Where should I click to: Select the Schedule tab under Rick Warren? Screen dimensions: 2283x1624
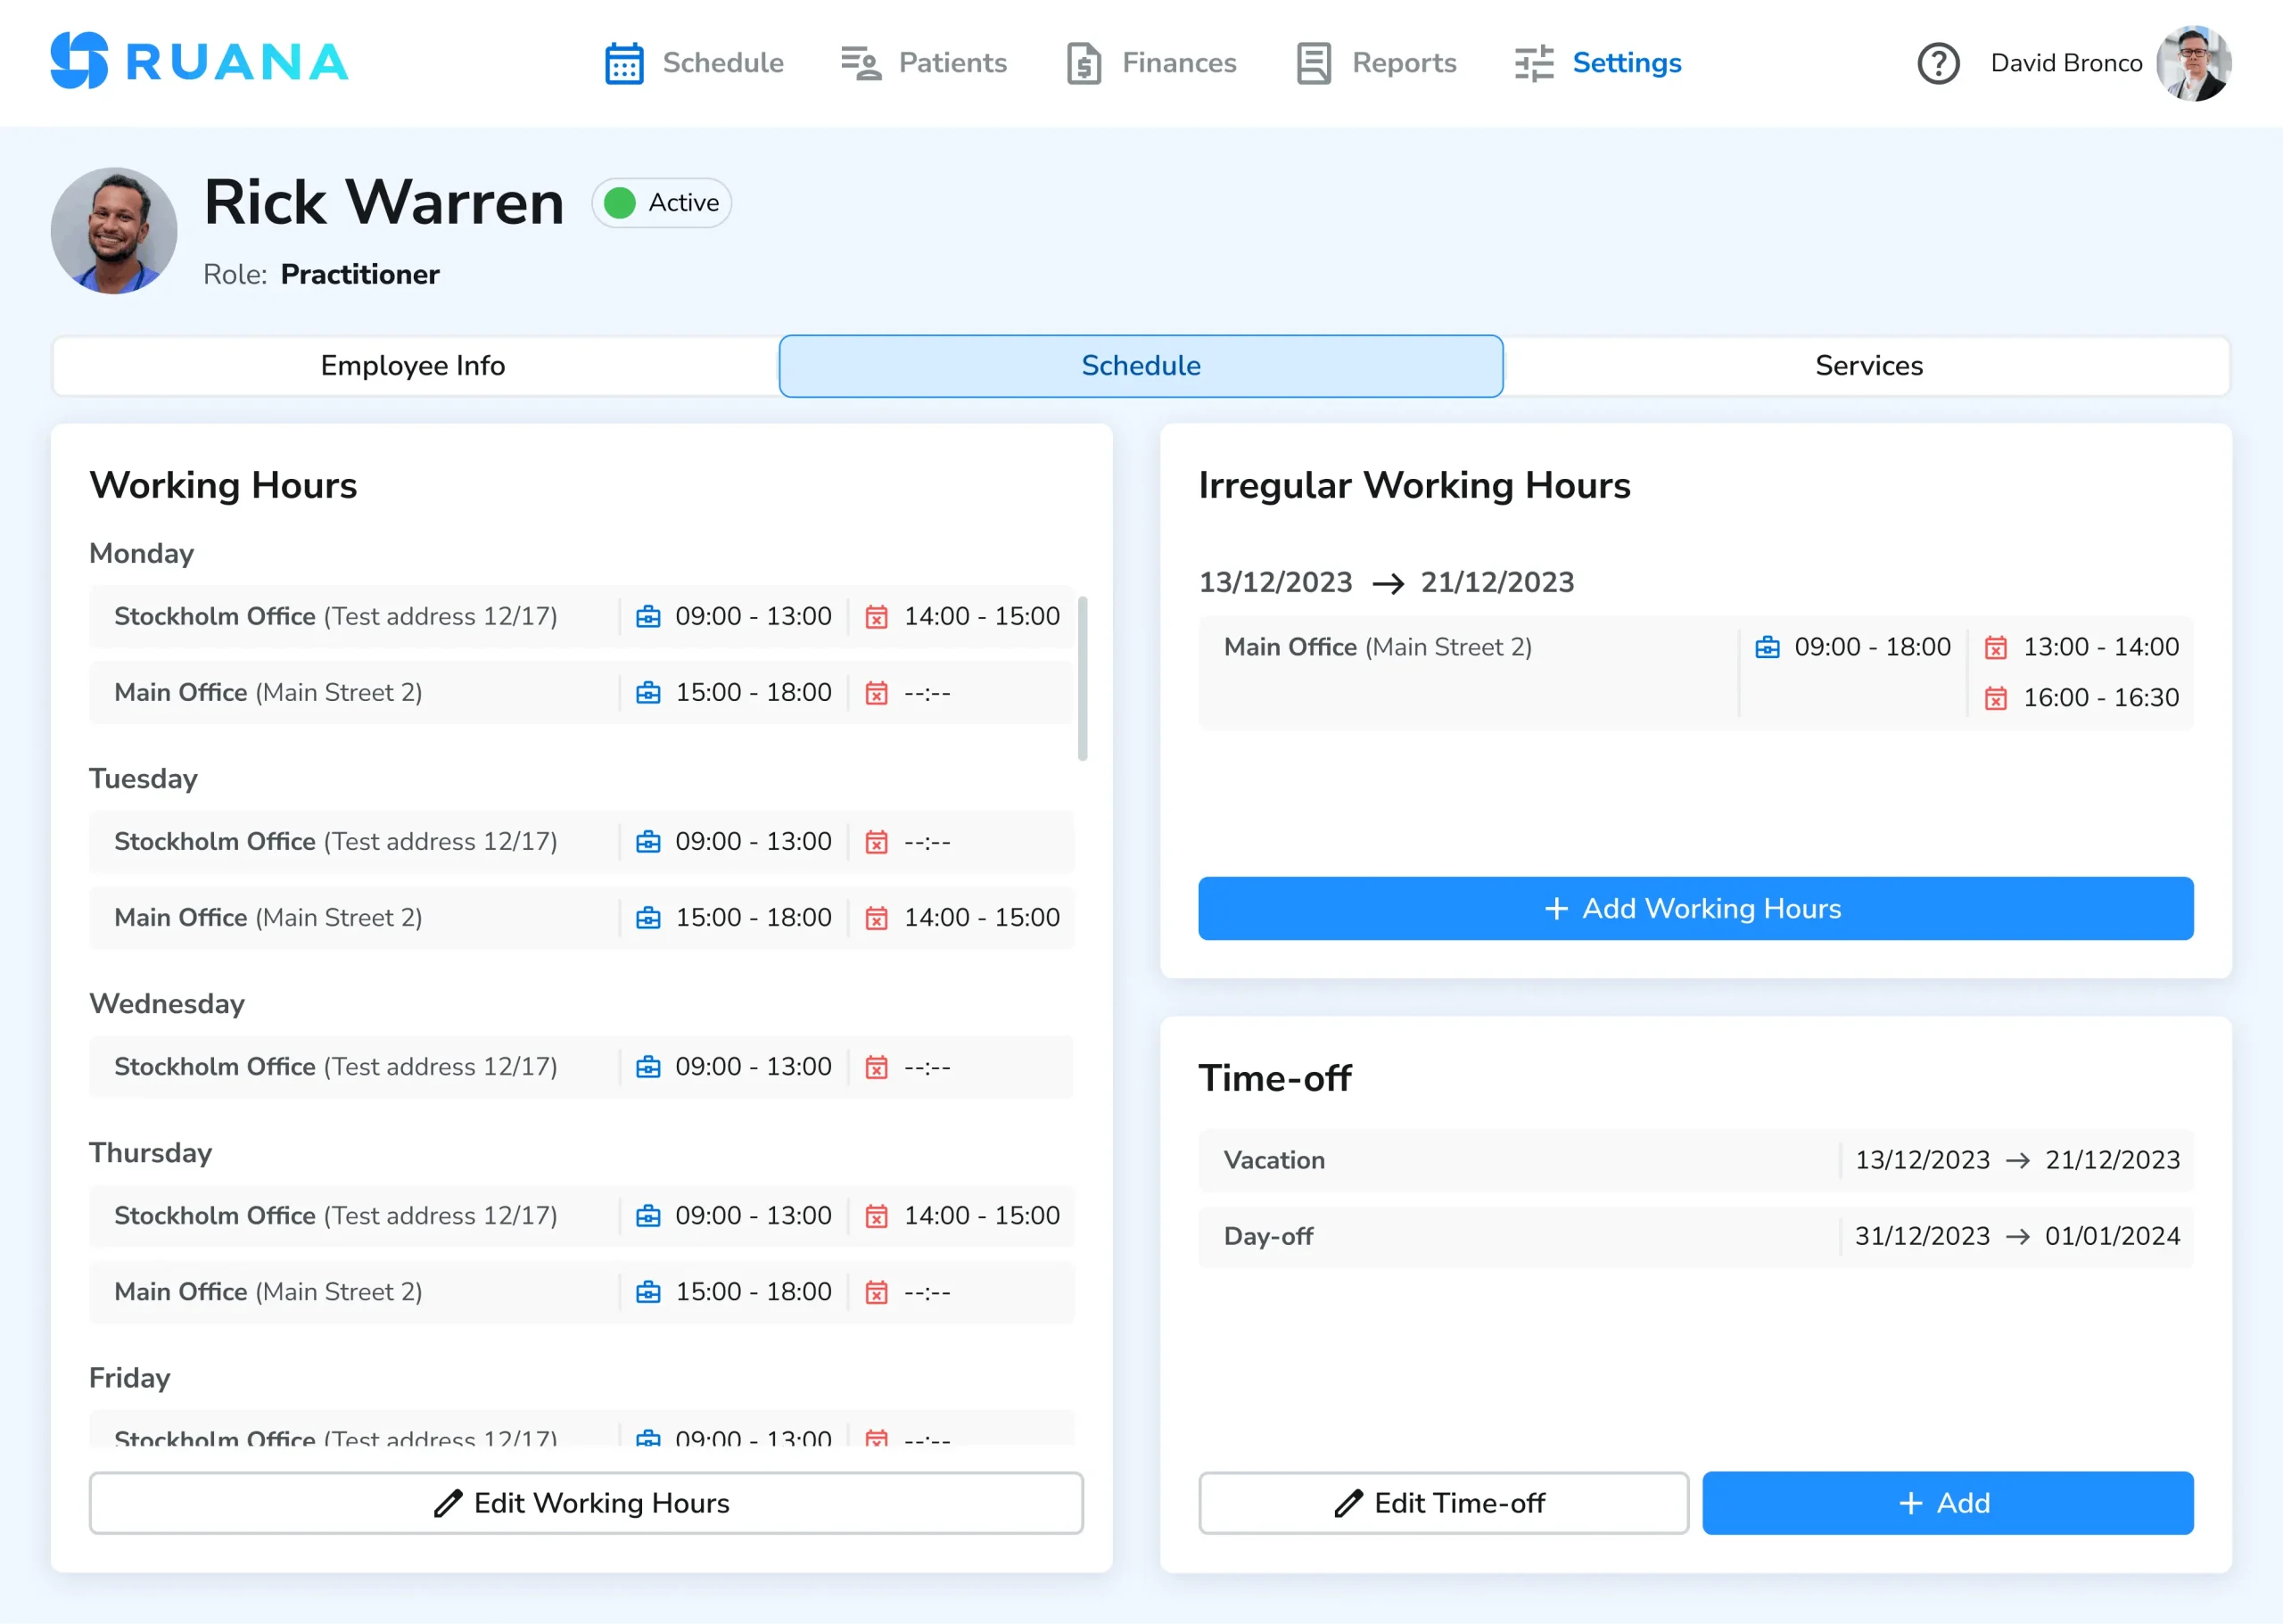click(x=1141, y=366)
